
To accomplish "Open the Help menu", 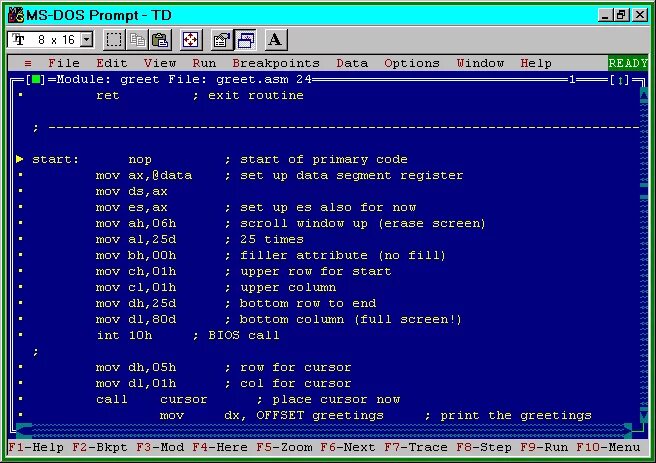I will pyautogui.click(x=536, y=63).
